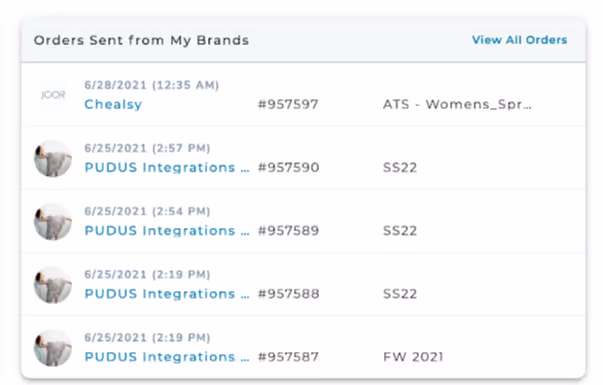This screenshot has width=603, height=385.
Task: Click the Orders Sent from My Brands heading
Action: pyautogui.click(x=141, y=40)
